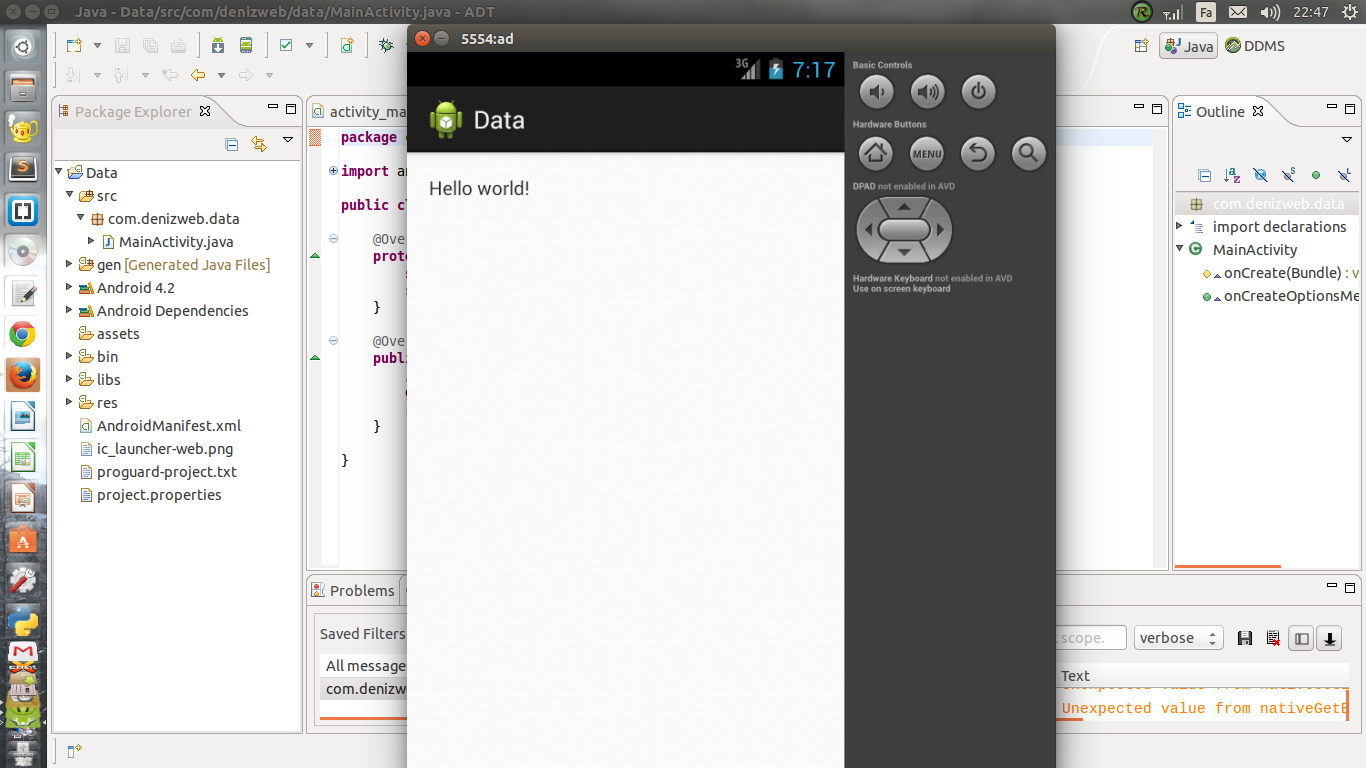1366x768 pixels.
Task: Click the DPAD center button in emulator
Action: coord(904,229)
